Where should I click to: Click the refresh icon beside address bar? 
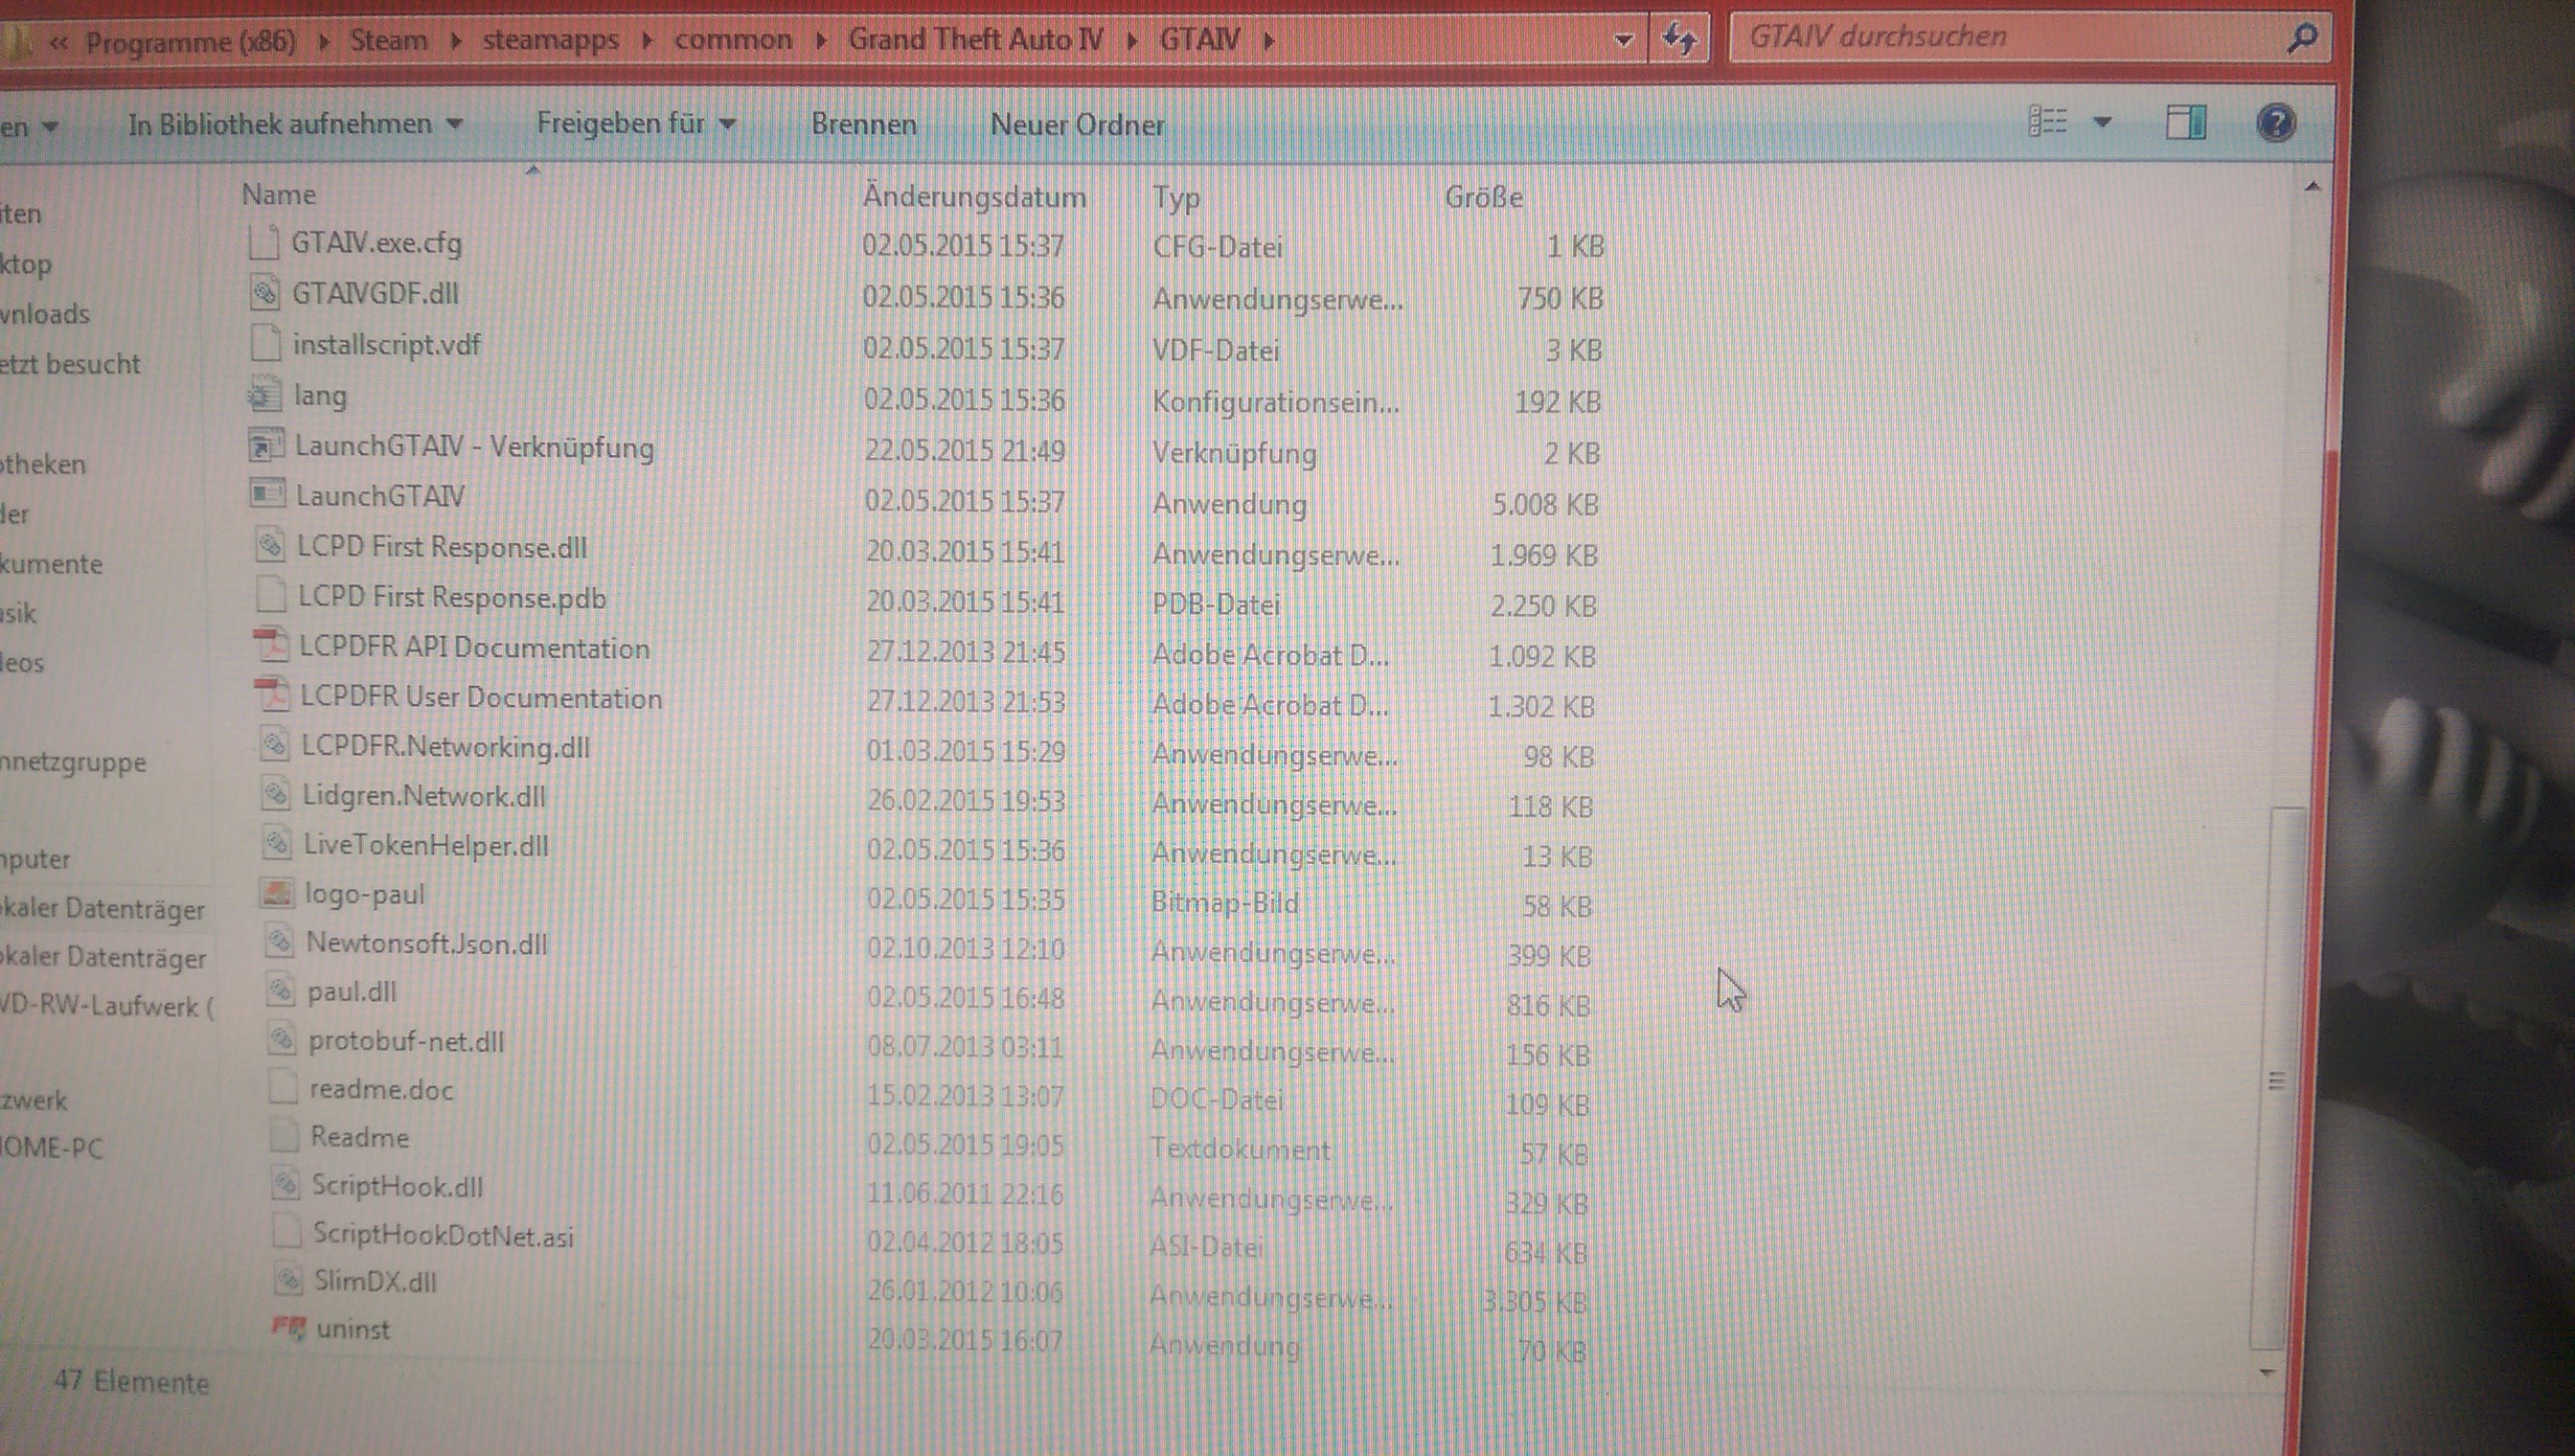pyautogui.click(x=1679, y=40)
